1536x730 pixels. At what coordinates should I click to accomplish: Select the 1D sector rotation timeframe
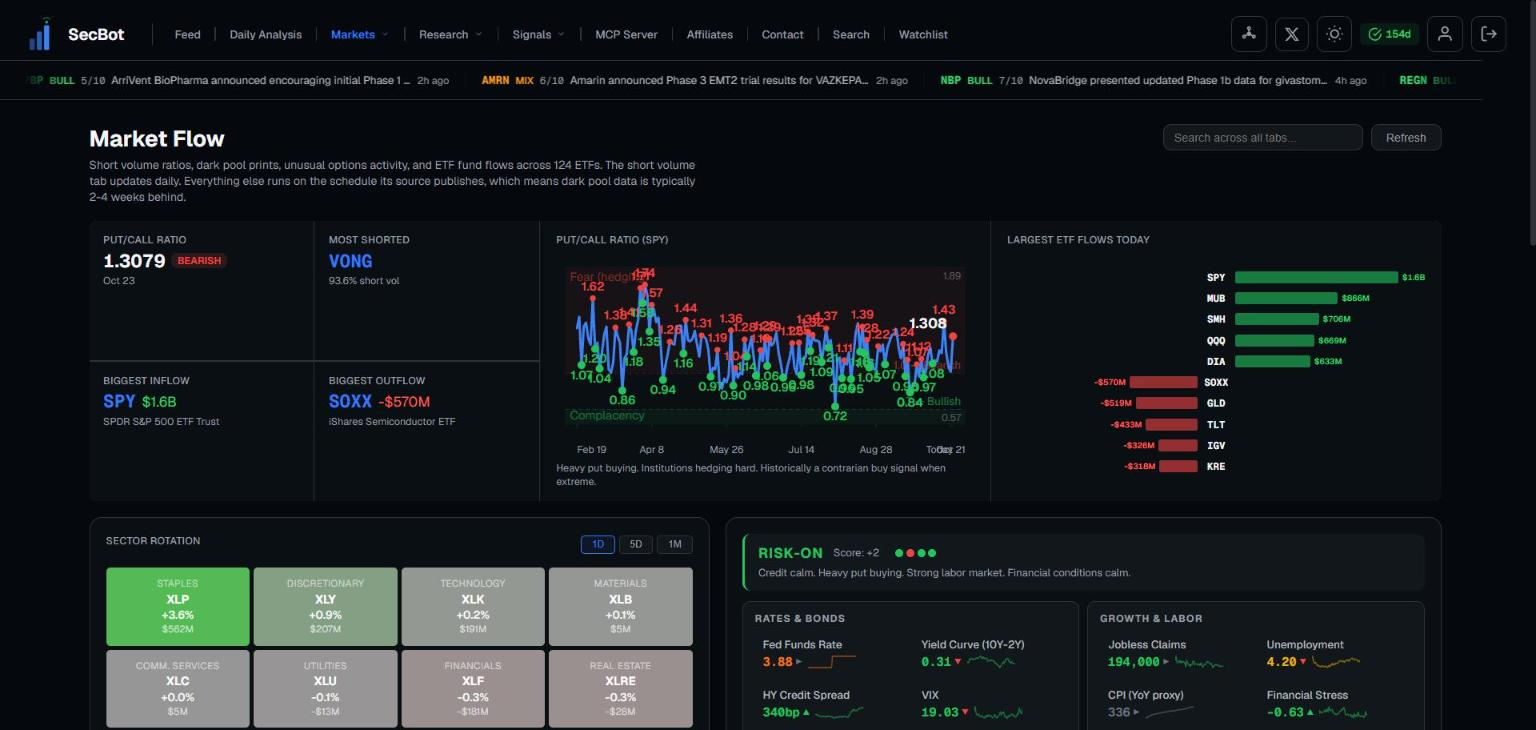click(x=598, y=544)
